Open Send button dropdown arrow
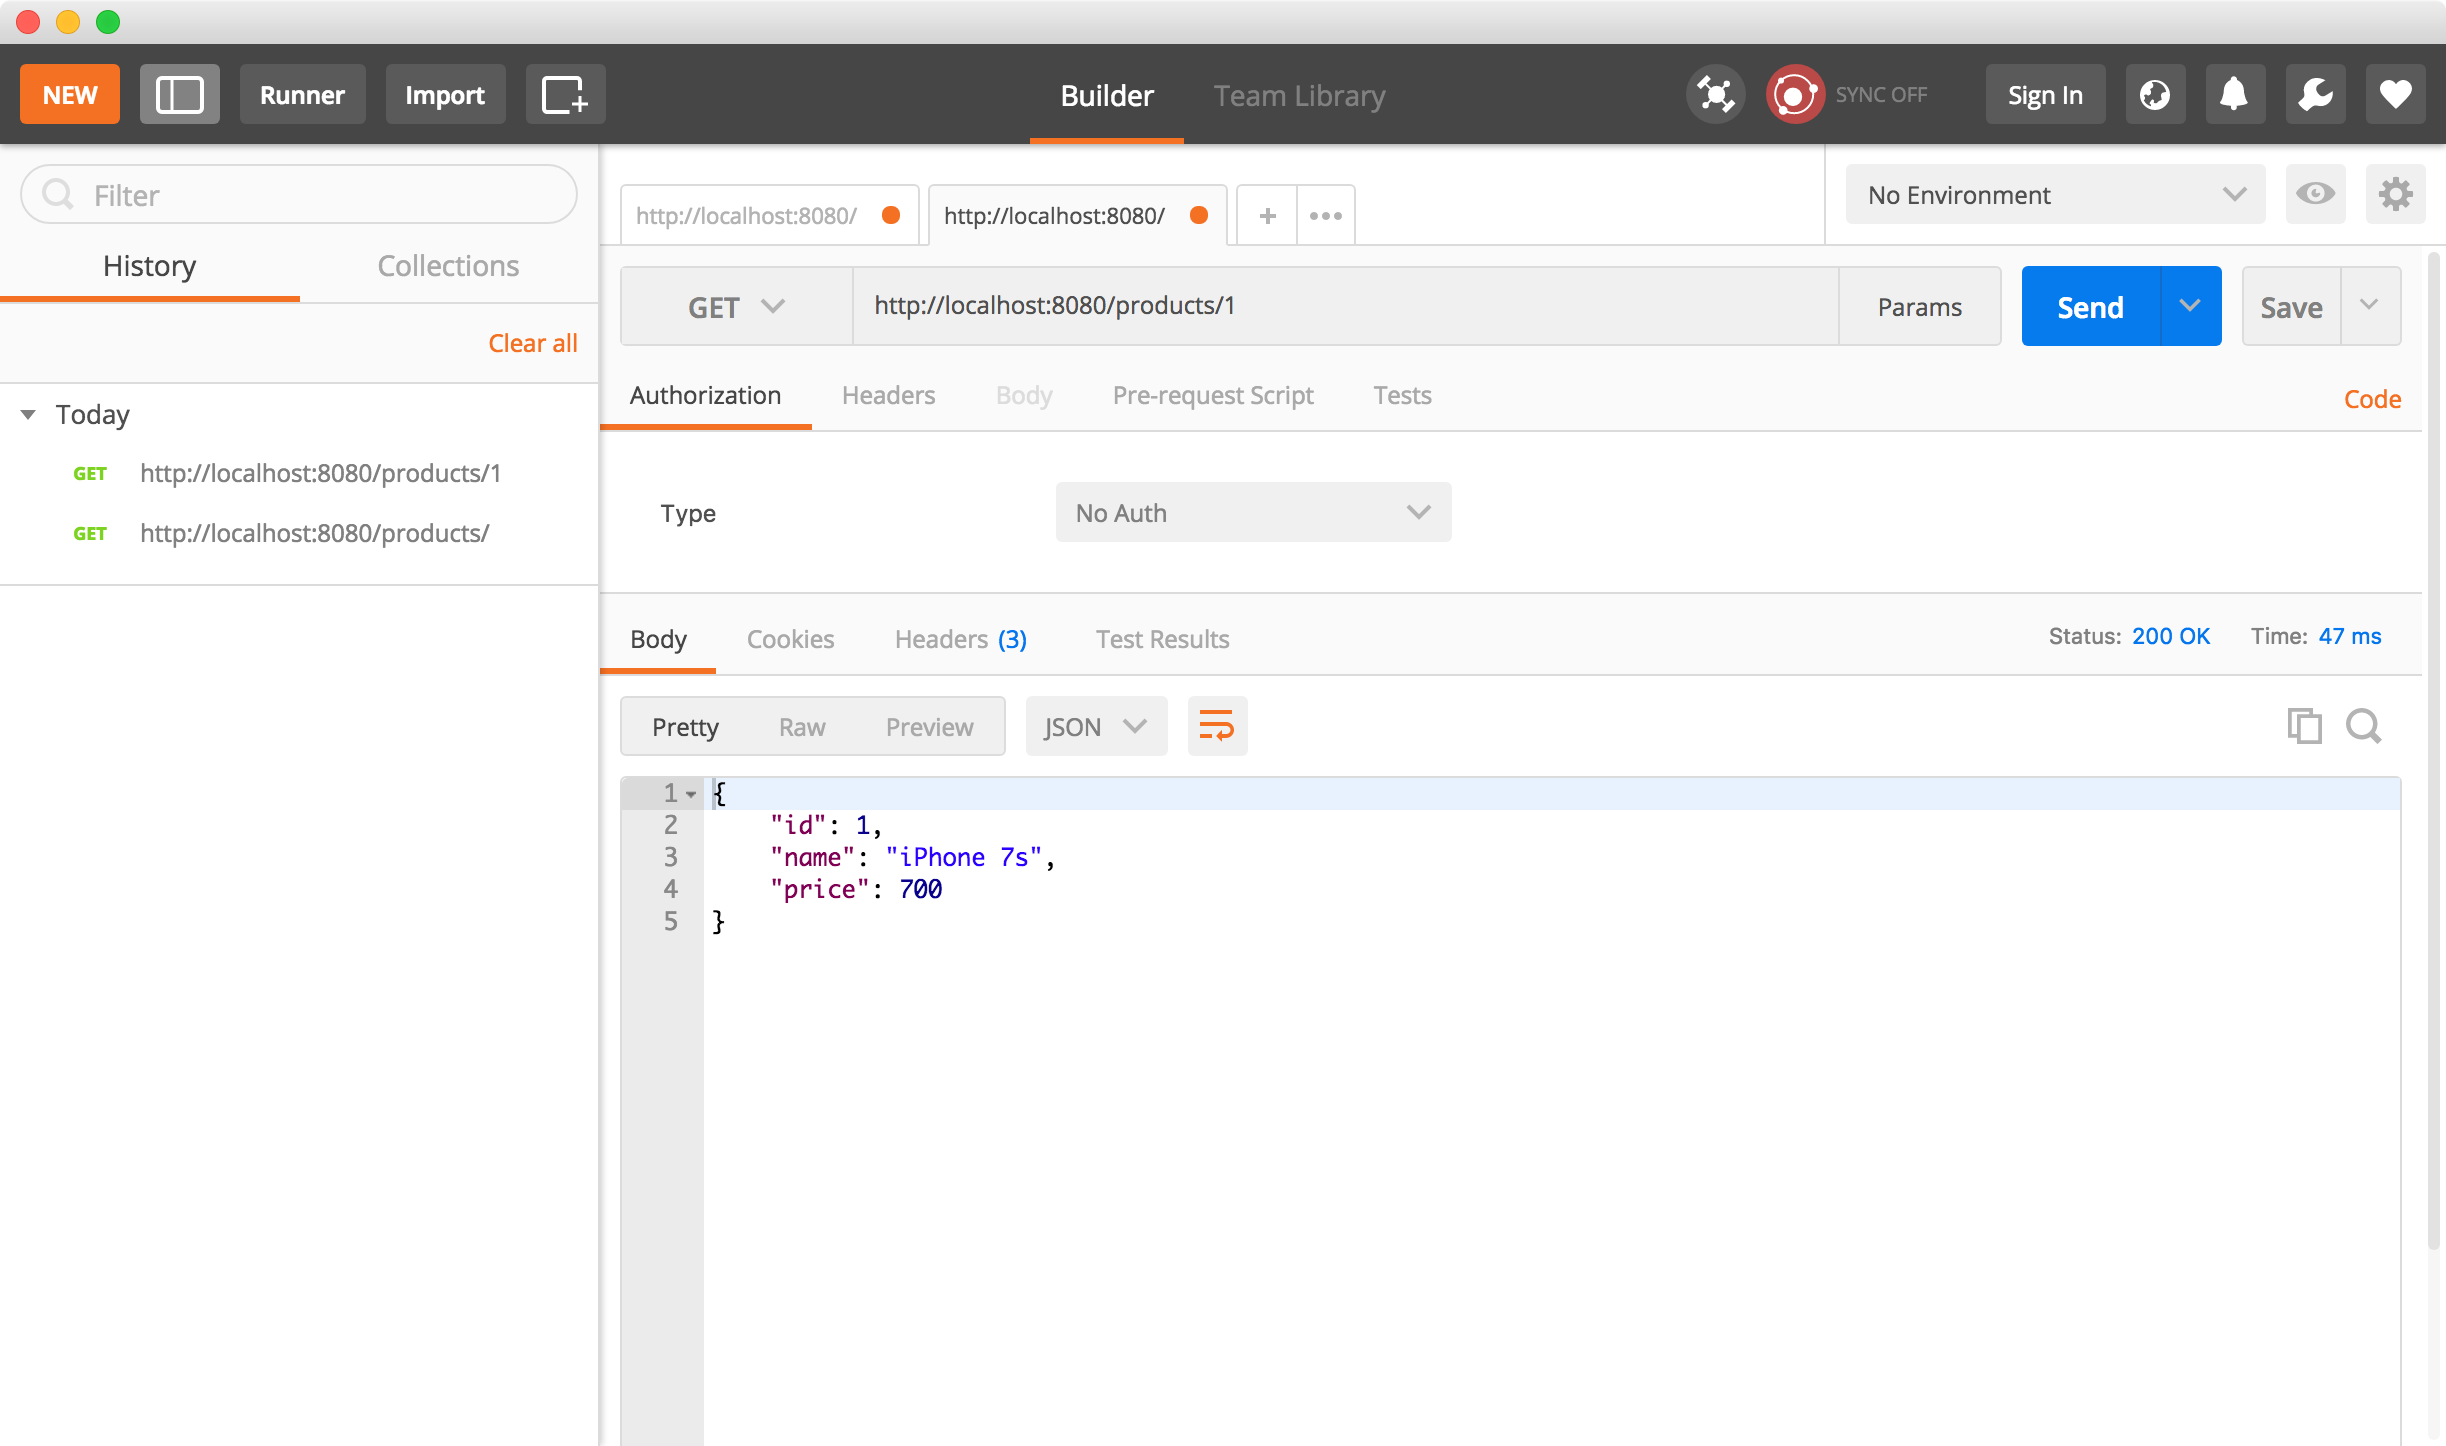The image size is (2446, 1446). tap(2190, 306)
